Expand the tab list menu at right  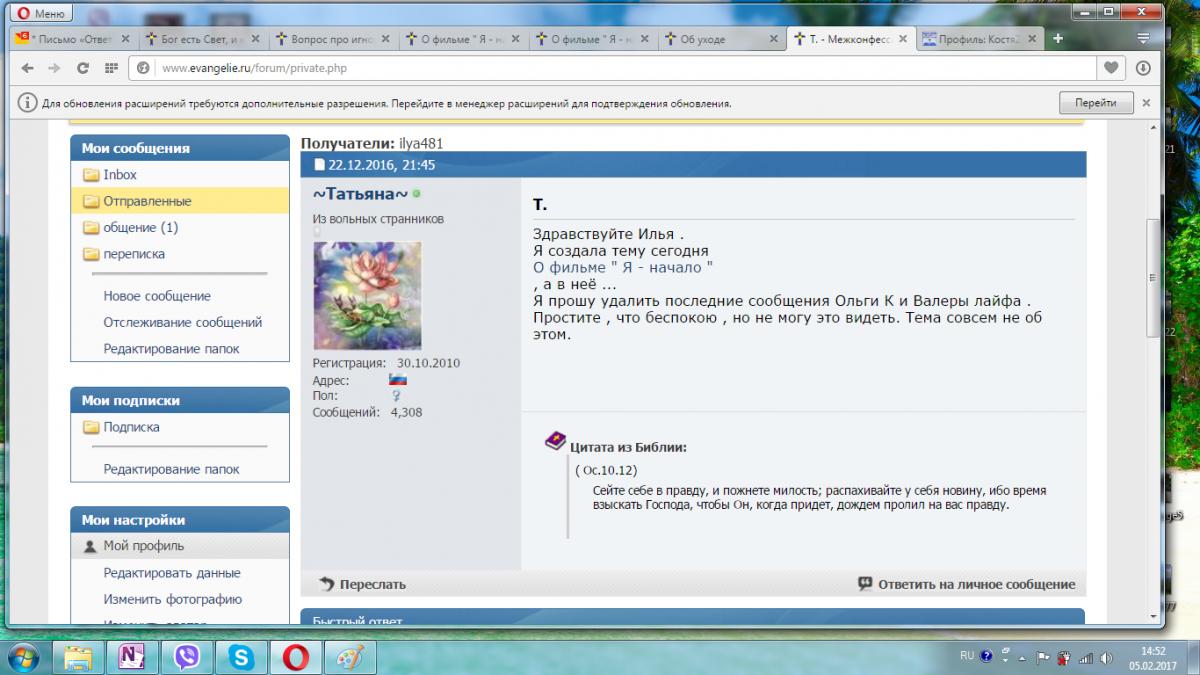coord(1143,39)
